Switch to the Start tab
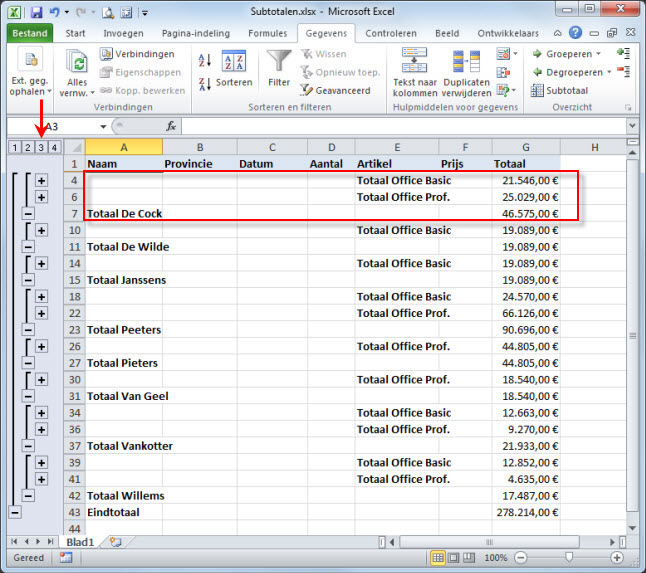 (75, 33)
